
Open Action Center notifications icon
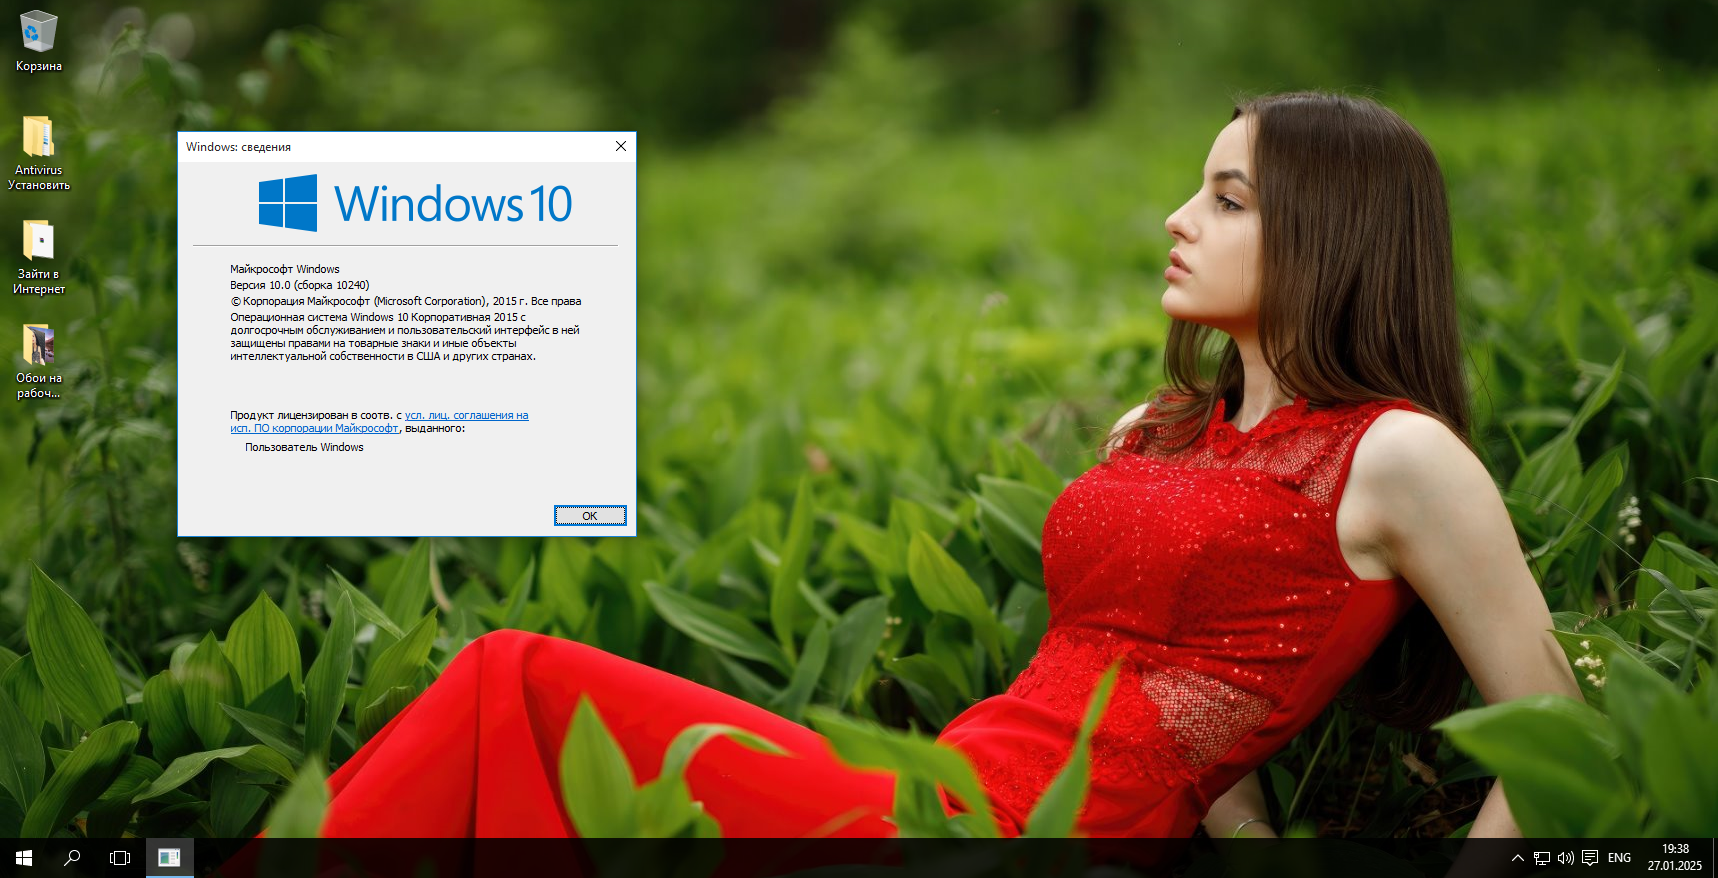(x=1590, y=858)
